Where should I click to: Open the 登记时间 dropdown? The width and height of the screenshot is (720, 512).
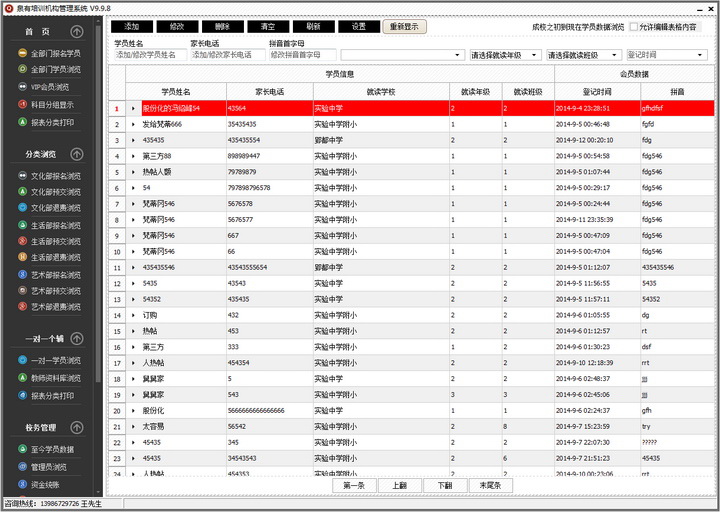coord(666,55)
